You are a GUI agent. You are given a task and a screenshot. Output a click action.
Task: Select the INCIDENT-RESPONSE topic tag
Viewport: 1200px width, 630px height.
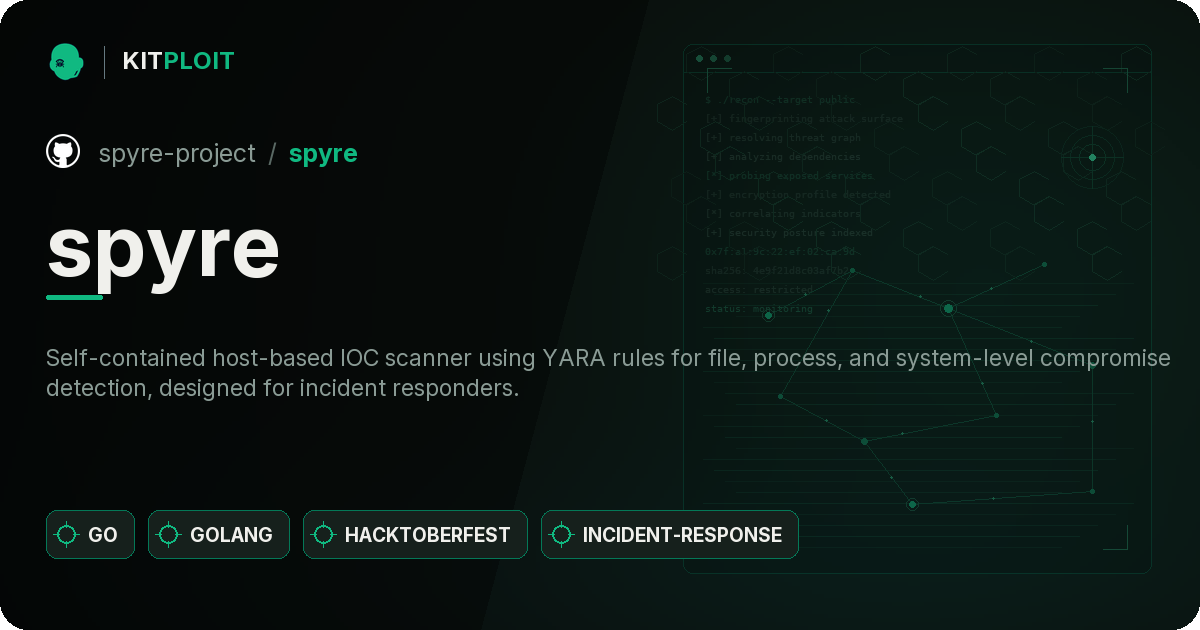[x=670, y=535]
